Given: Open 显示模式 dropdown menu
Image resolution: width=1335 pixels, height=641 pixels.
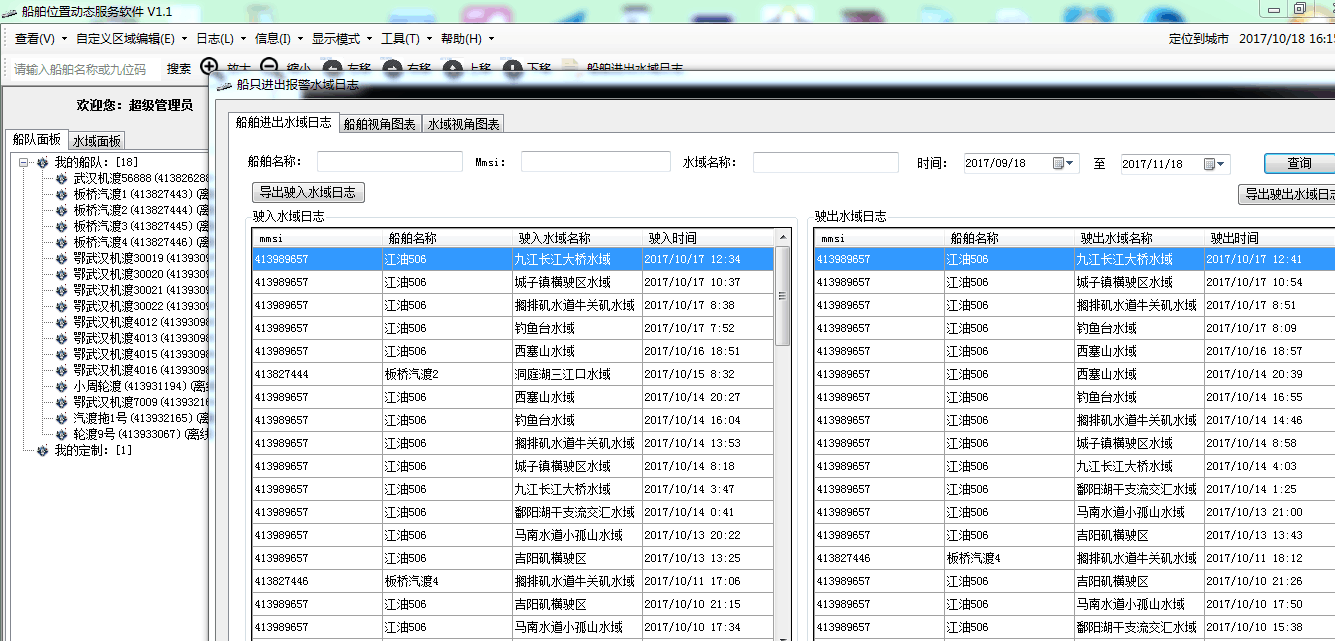Looking at the screenshot, I should point(341,39).
